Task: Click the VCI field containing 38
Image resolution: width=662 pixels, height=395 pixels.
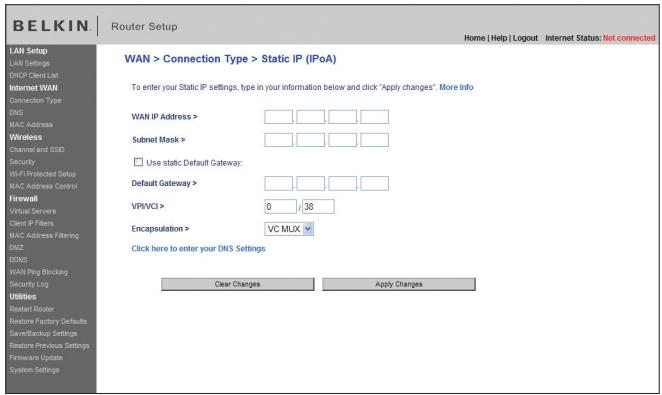Action: click(318, 207)
